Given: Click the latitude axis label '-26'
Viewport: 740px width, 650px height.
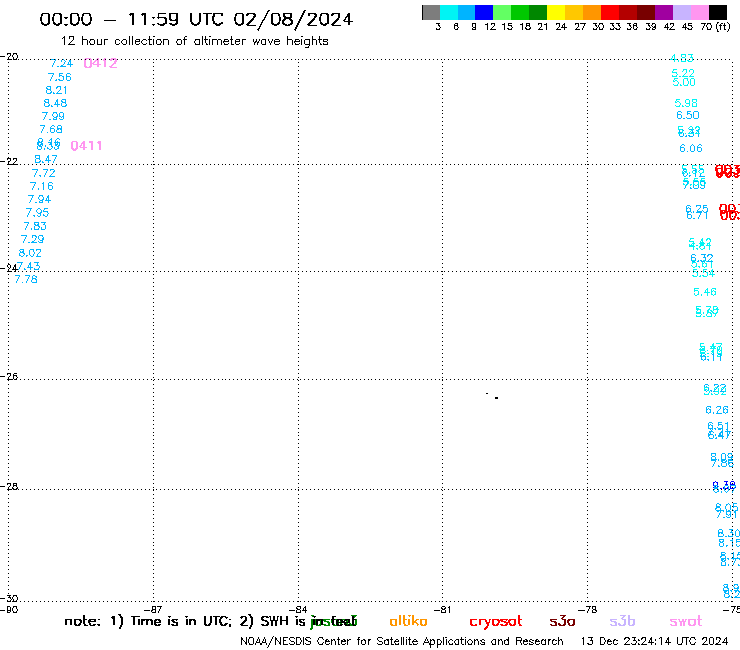Looking at the screenshot, I should [x=9, y=377].
